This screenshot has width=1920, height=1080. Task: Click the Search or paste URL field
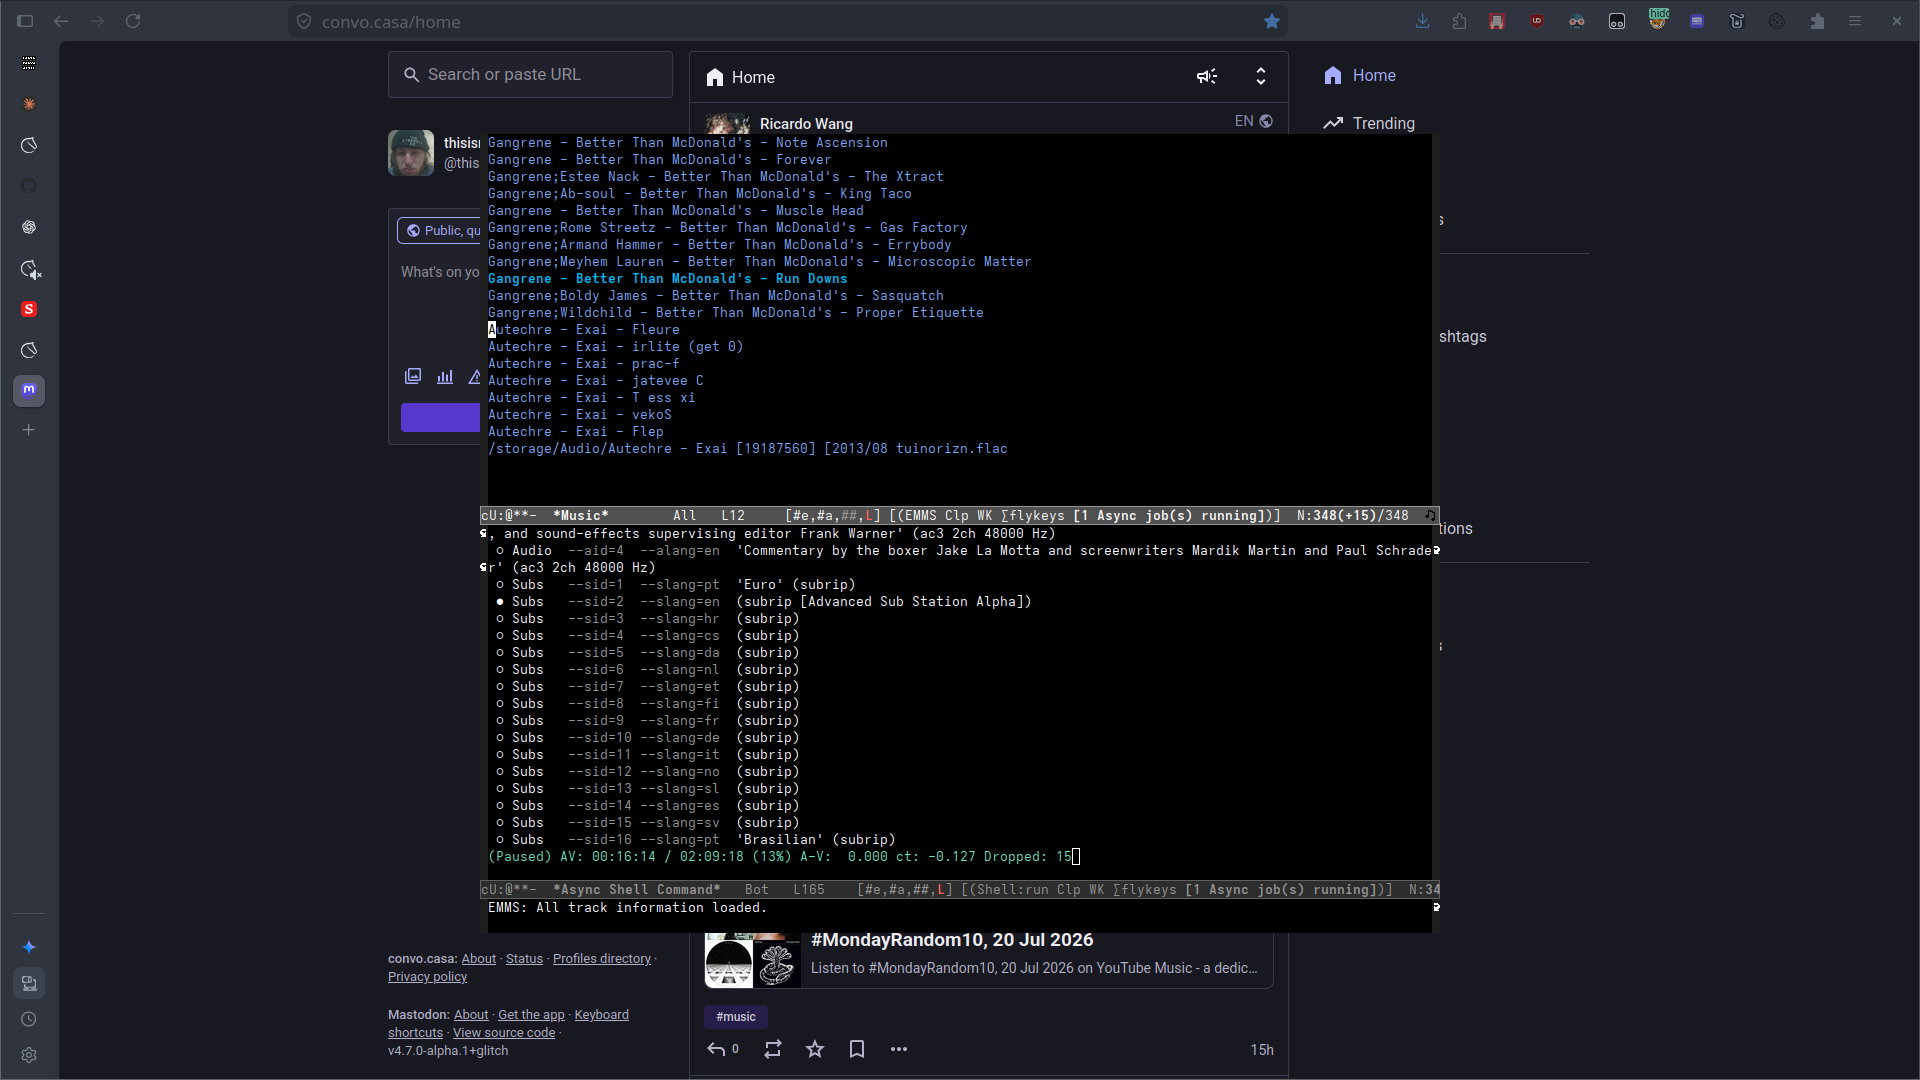point(530,75)
